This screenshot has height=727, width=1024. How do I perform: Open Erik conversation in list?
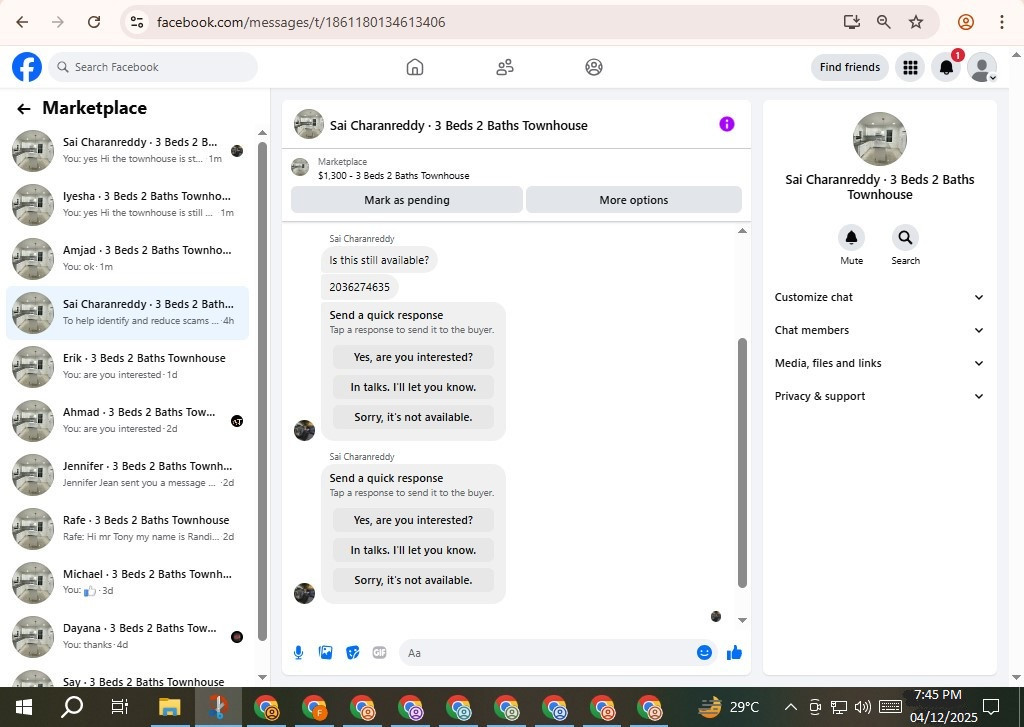click(127, 366)
